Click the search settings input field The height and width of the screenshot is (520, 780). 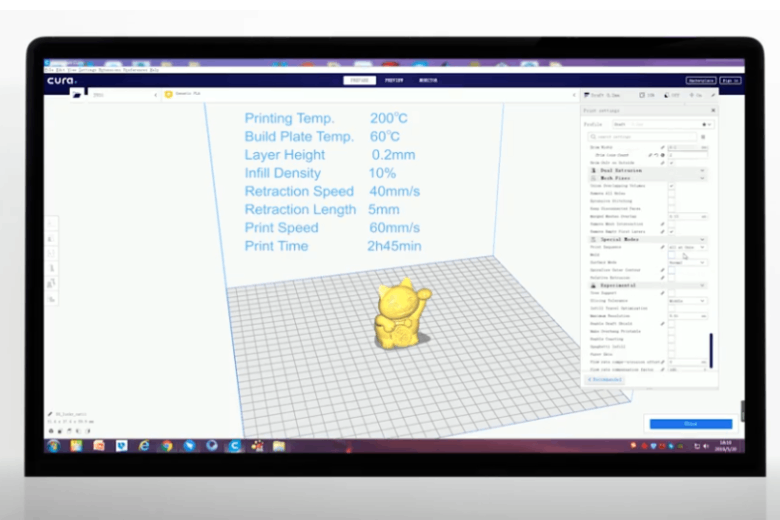pyautogui.click(x=640, y=136)
